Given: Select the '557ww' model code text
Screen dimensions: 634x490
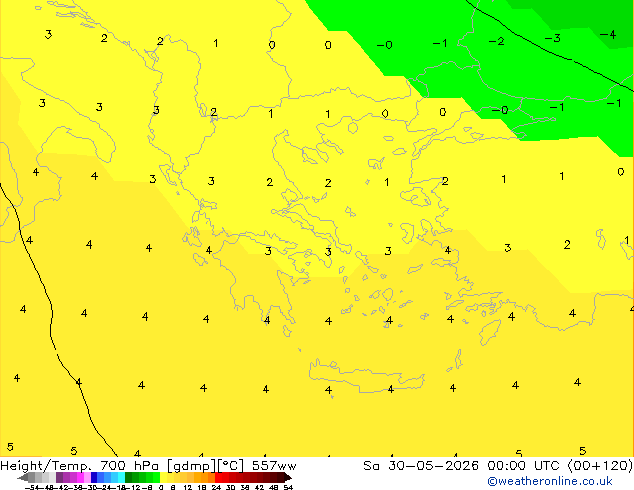Looking at the screenshot, I should click(x=274, y=466).
